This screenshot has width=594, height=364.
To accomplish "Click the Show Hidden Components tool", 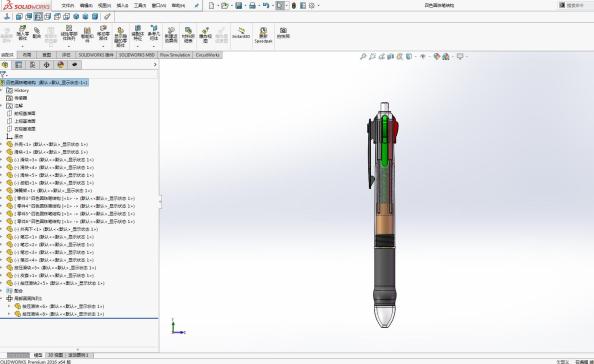I will pyautogui.click(x=120, y=37).
